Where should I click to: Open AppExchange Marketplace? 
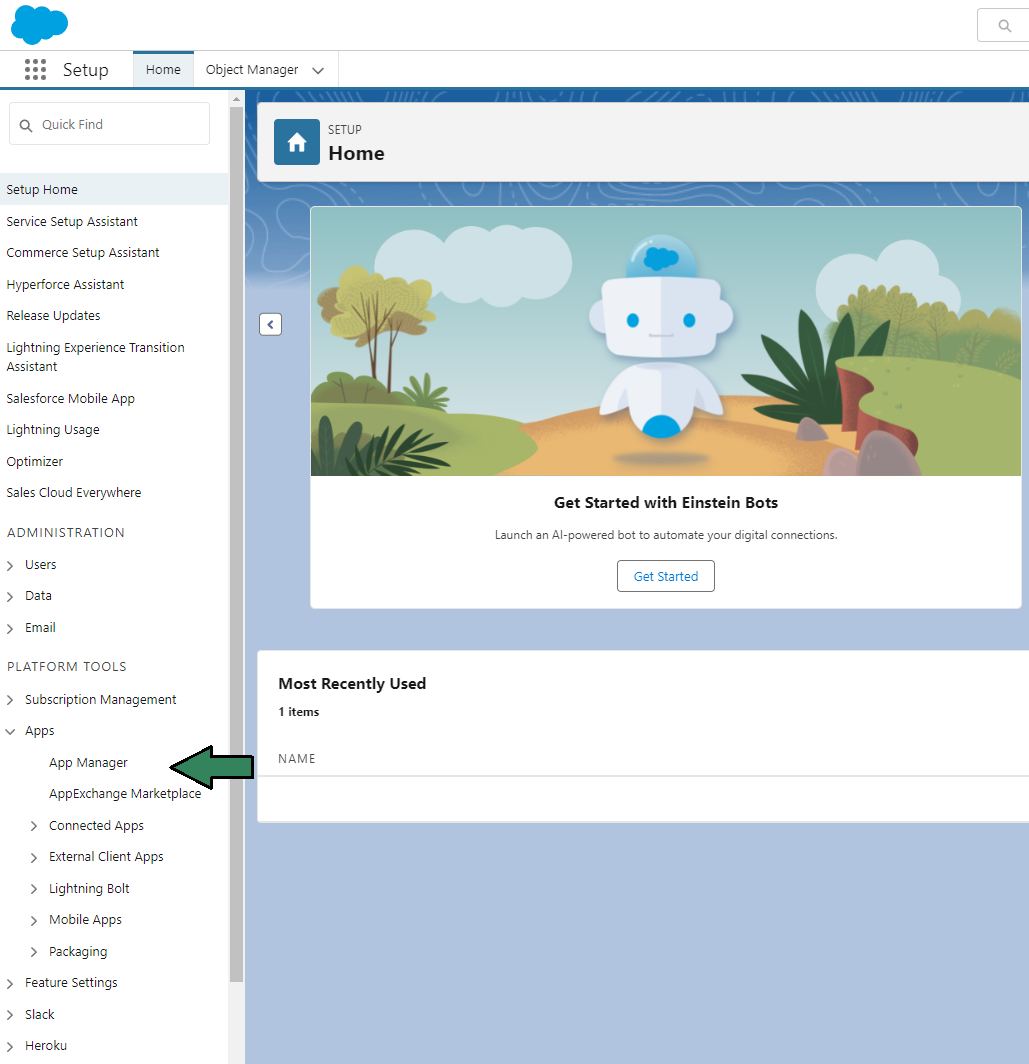125,793
